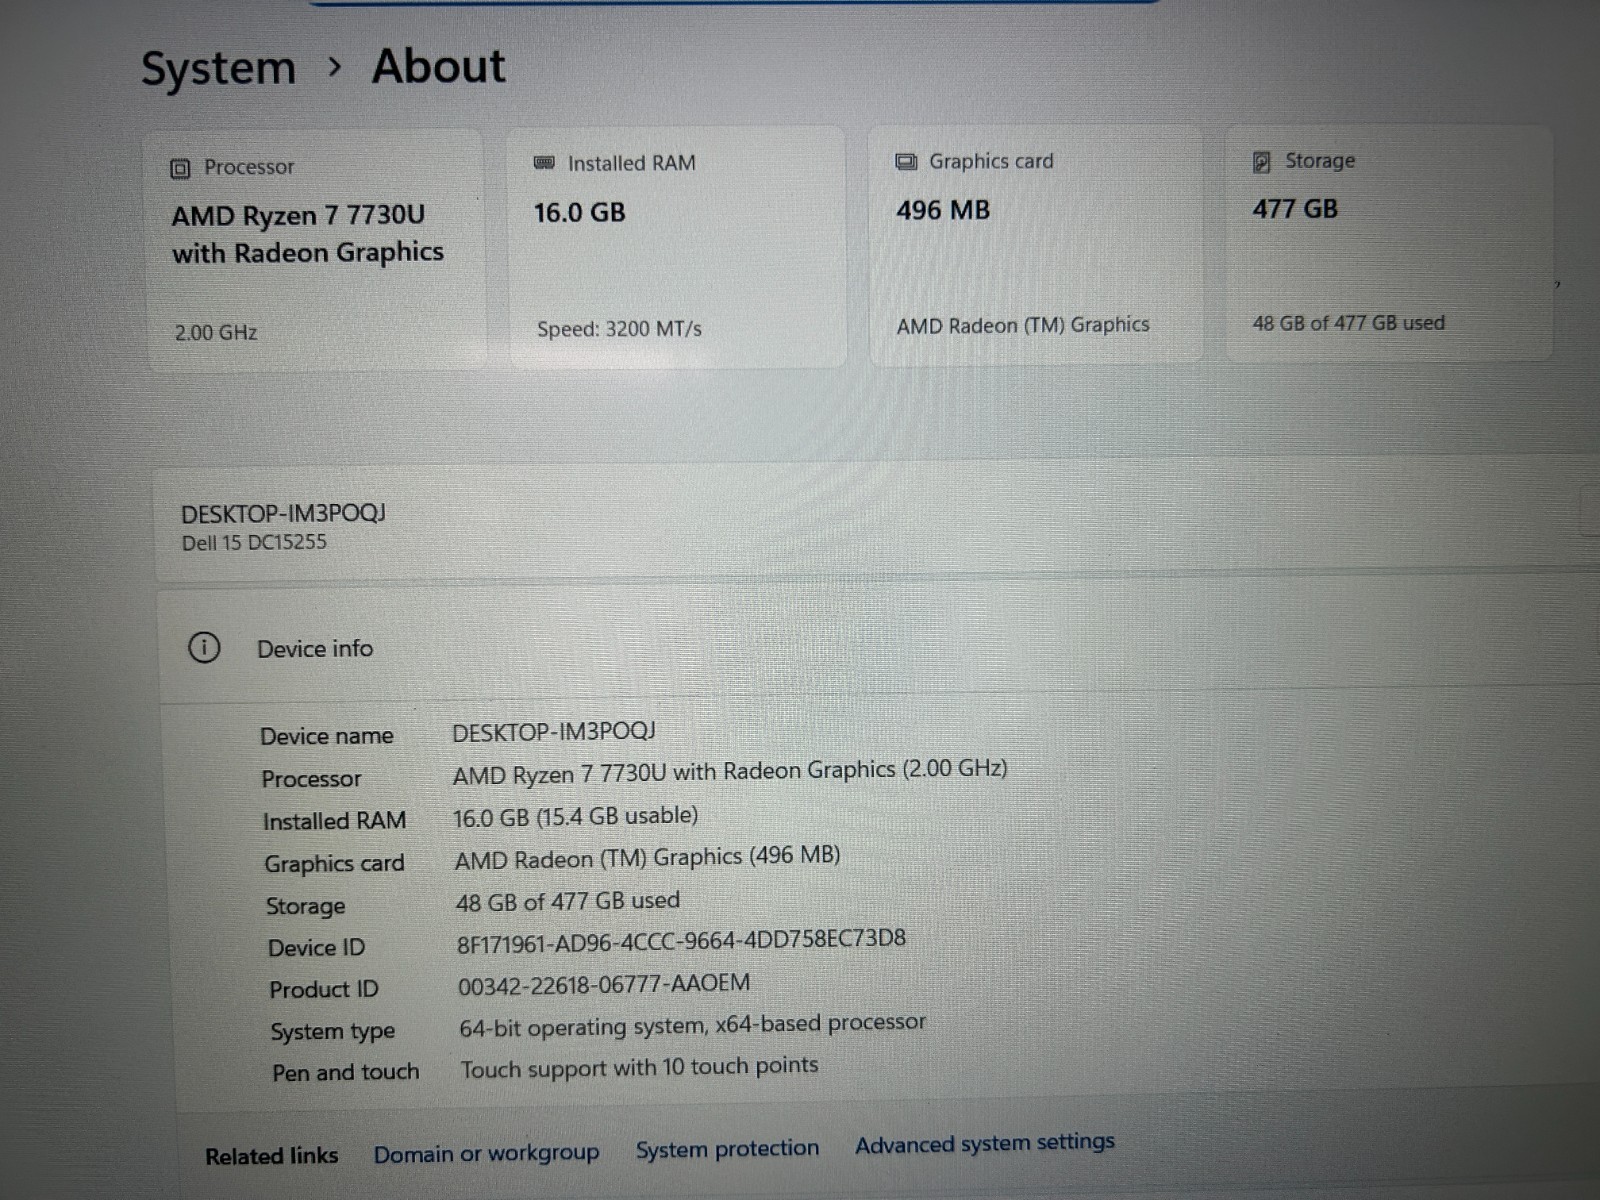The height and width of the screenshot is (1200, 1600).
Task: Open Advanced system settings link
Action: tap(984, 1143)
